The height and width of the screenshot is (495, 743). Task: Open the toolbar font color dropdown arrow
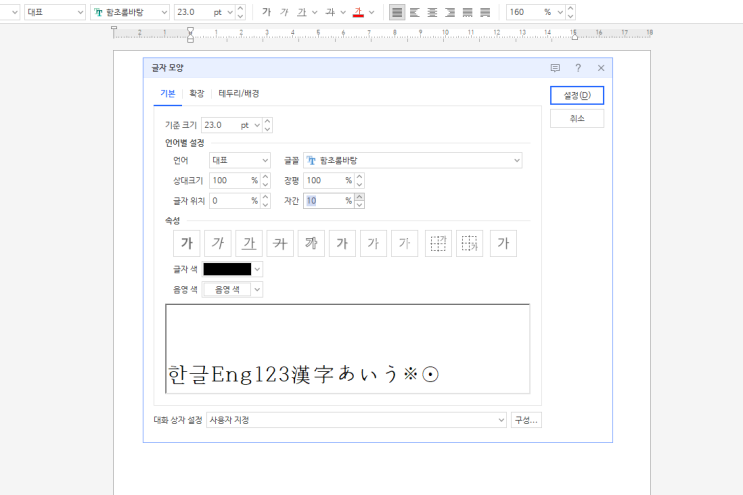(x=372, y=12)
